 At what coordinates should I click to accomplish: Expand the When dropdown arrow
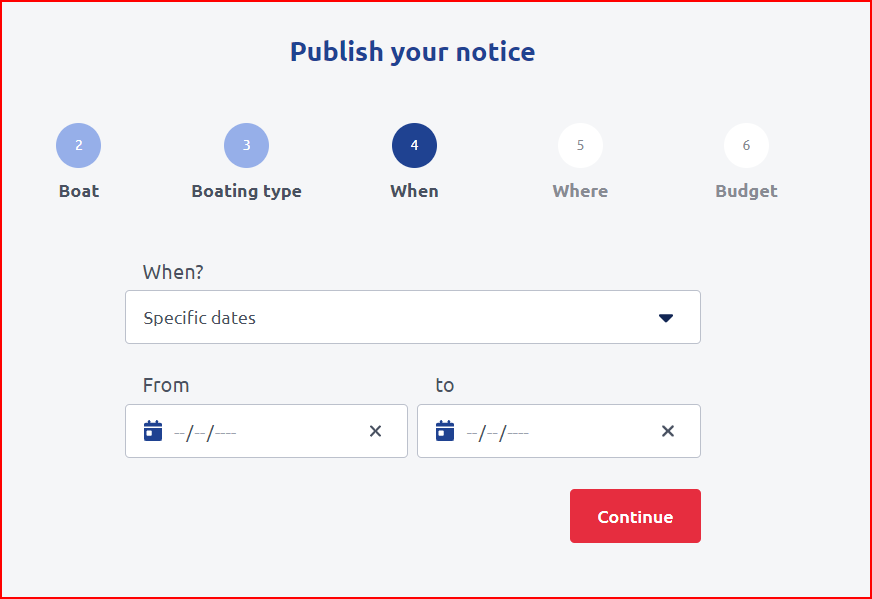666,318
